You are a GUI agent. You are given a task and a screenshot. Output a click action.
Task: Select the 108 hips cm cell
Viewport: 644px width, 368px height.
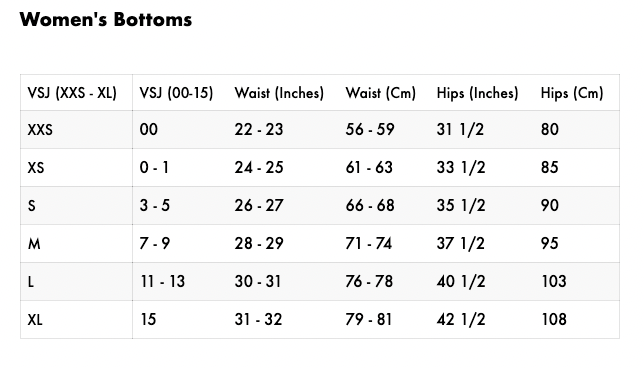(x=554, y=320)
